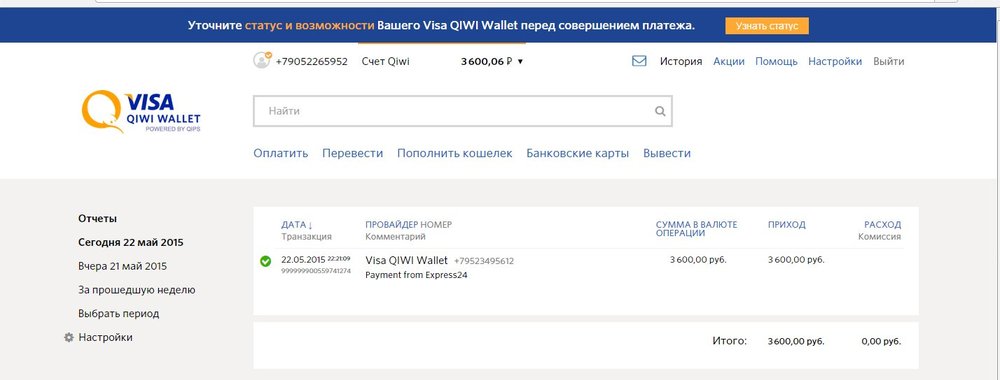The width and height of the screenshot is (1000, 380).
Task: Click Выбрать период option
Action: [x=119, y=314]
